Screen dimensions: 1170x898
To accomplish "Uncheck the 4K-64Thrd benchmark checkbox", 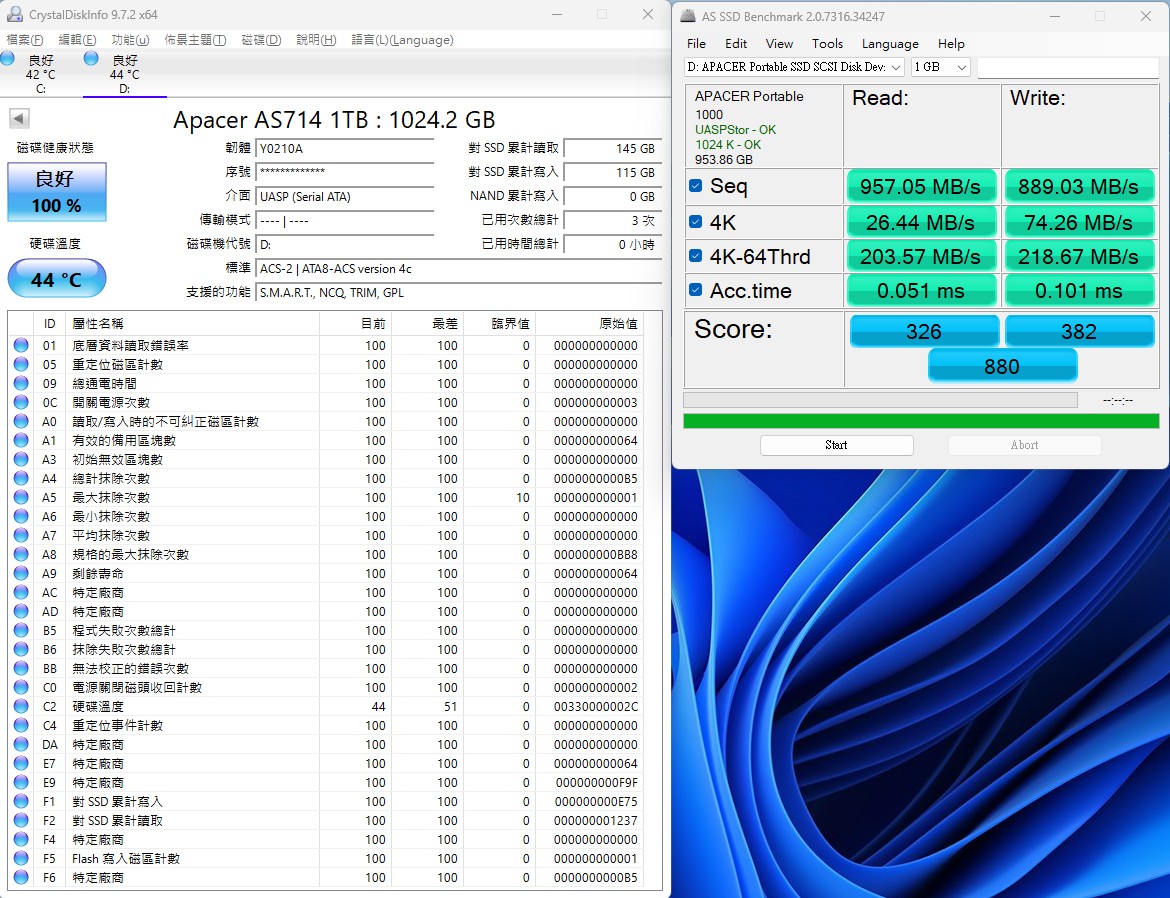I will (695, 255).
